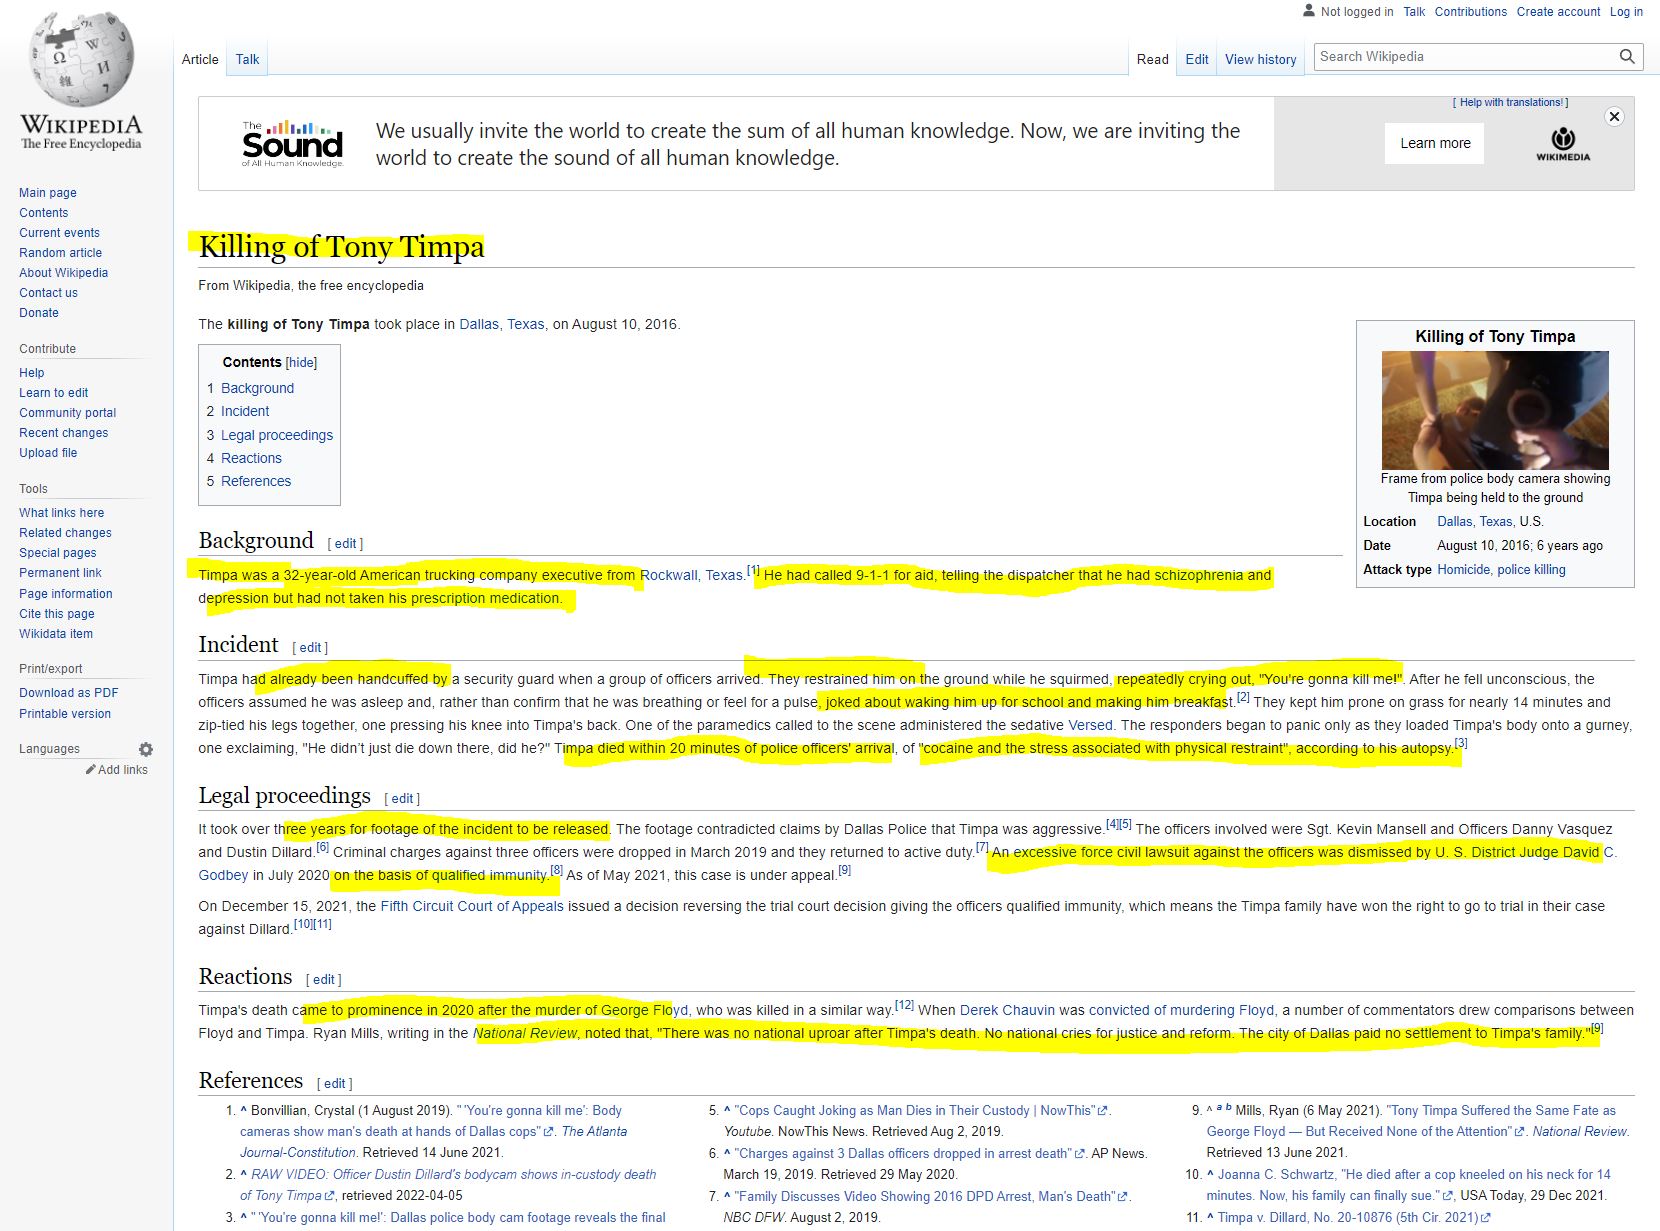Click the Create account link
This screenshot has width=1660, height=1231.
(1558, 12)
